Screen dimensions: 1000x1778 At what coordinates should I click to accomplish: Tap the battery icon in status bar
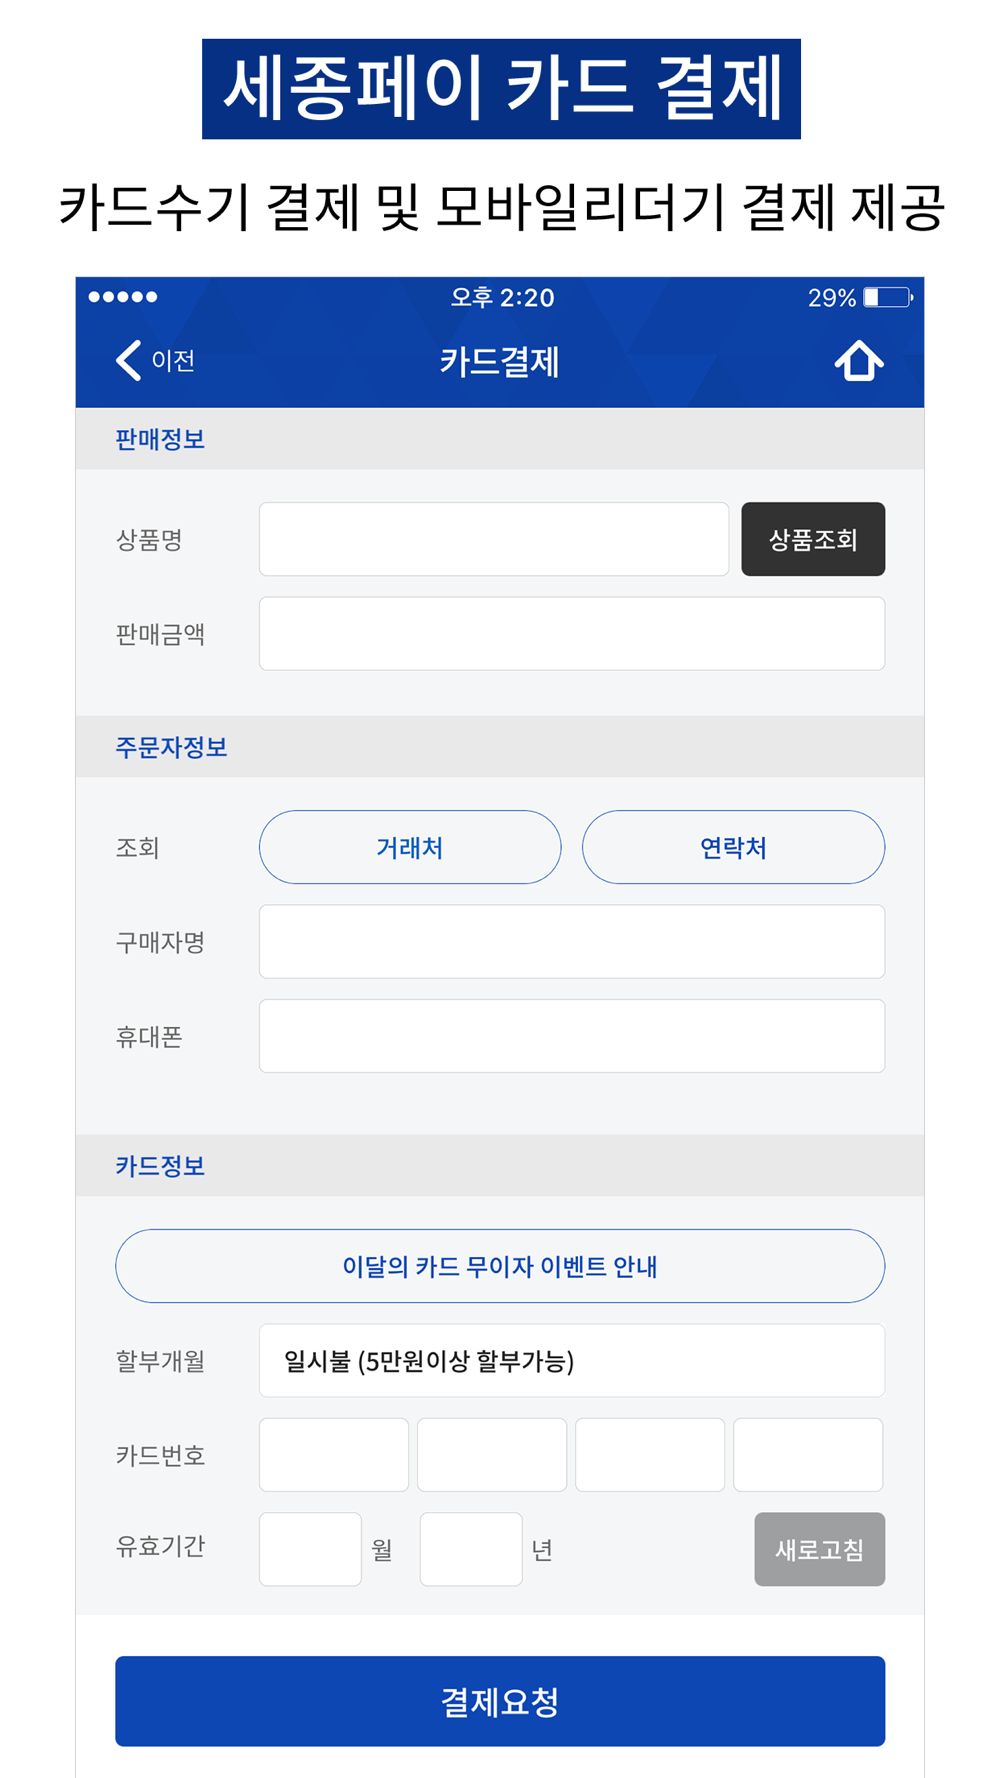tap(888, 297)
